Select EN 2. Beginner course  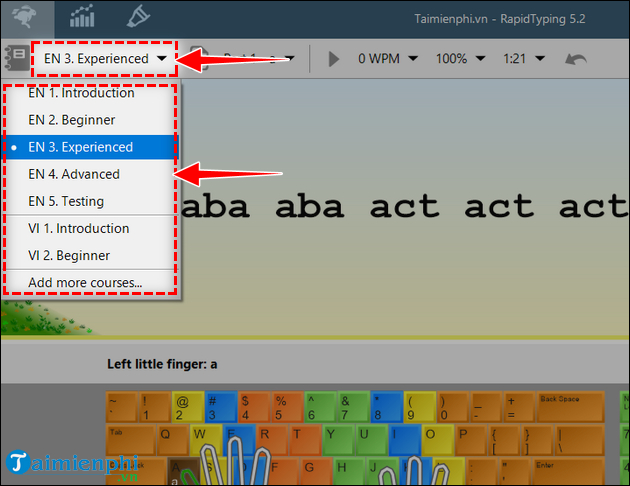91,120
